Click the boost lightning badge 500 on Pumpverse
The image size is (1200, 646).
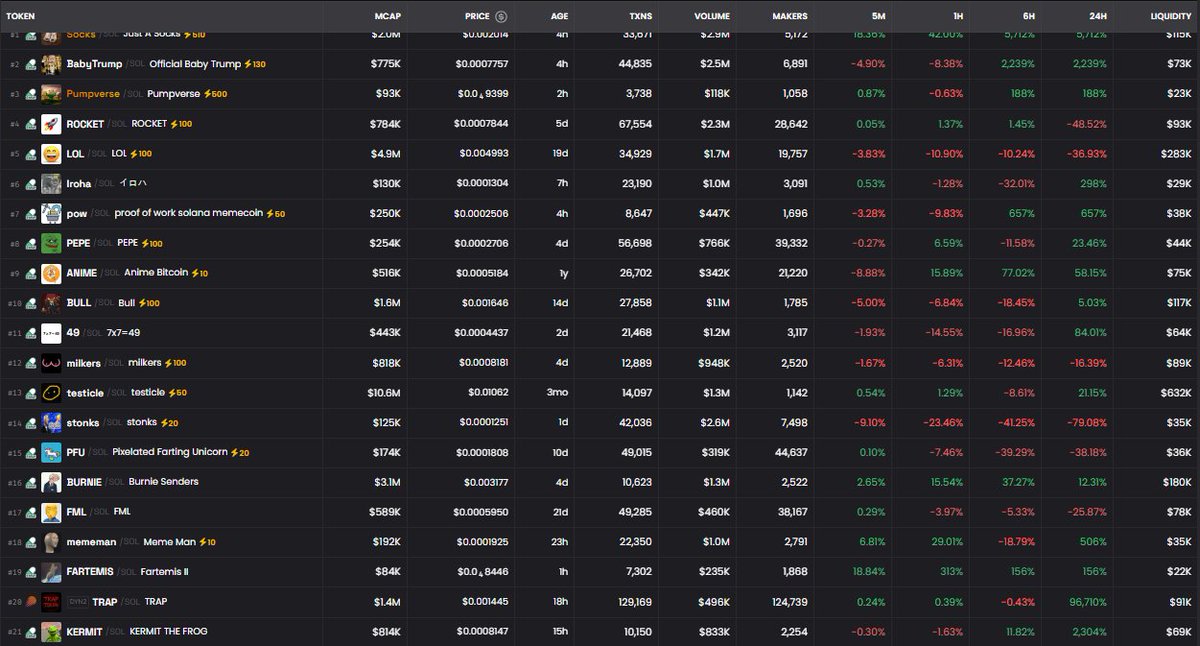[x=217, y=94]
